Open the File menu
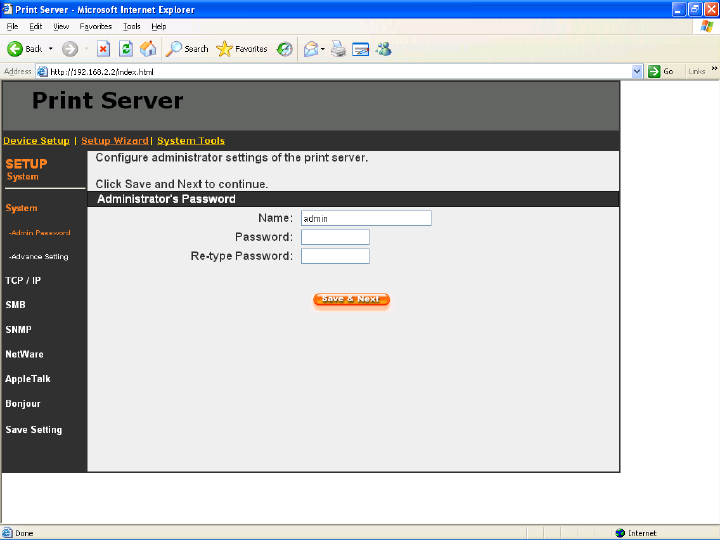The image size is (720, 540). [12, 27]
